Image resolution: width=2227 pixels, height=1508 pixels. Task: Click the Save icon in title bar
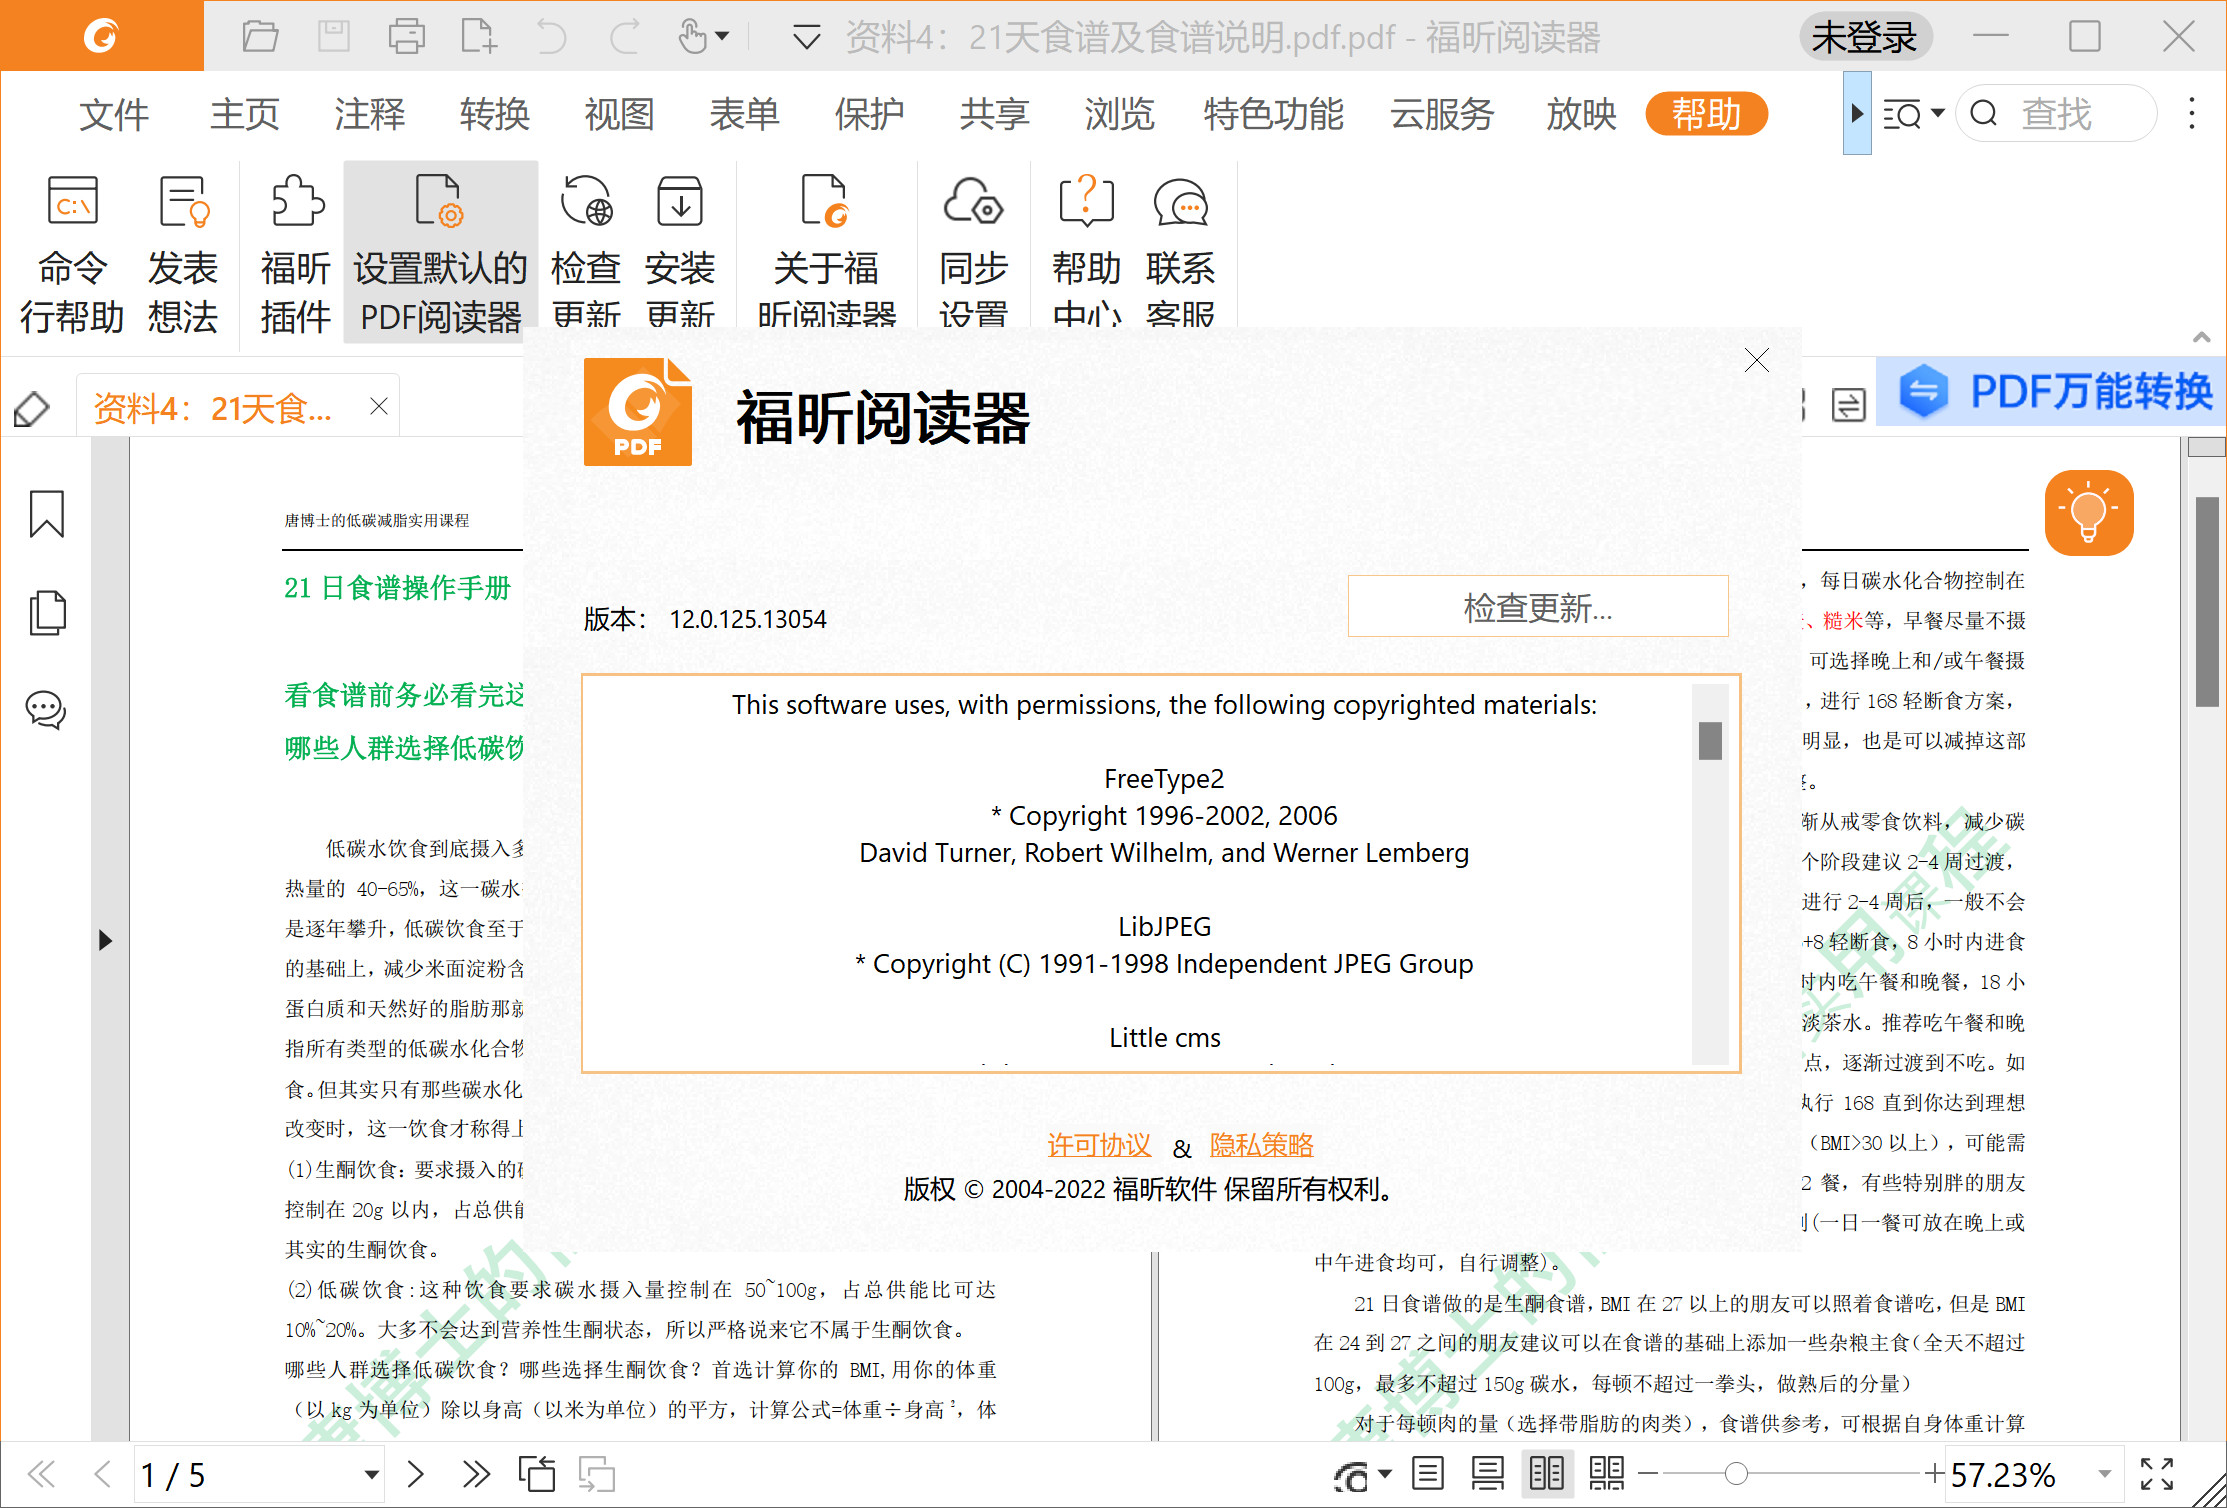tap(333, 37)
